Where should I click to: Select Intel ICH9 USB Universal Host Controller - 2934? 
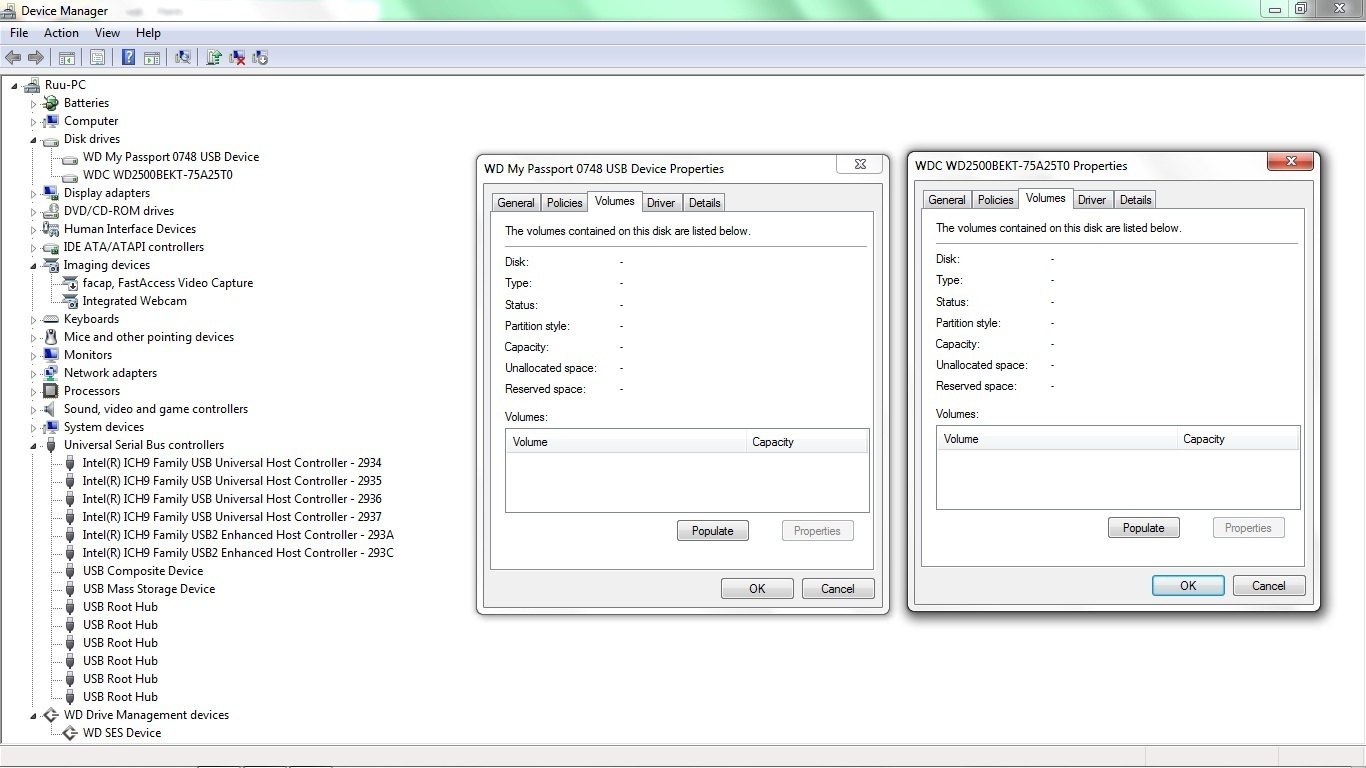coord(232,463)
